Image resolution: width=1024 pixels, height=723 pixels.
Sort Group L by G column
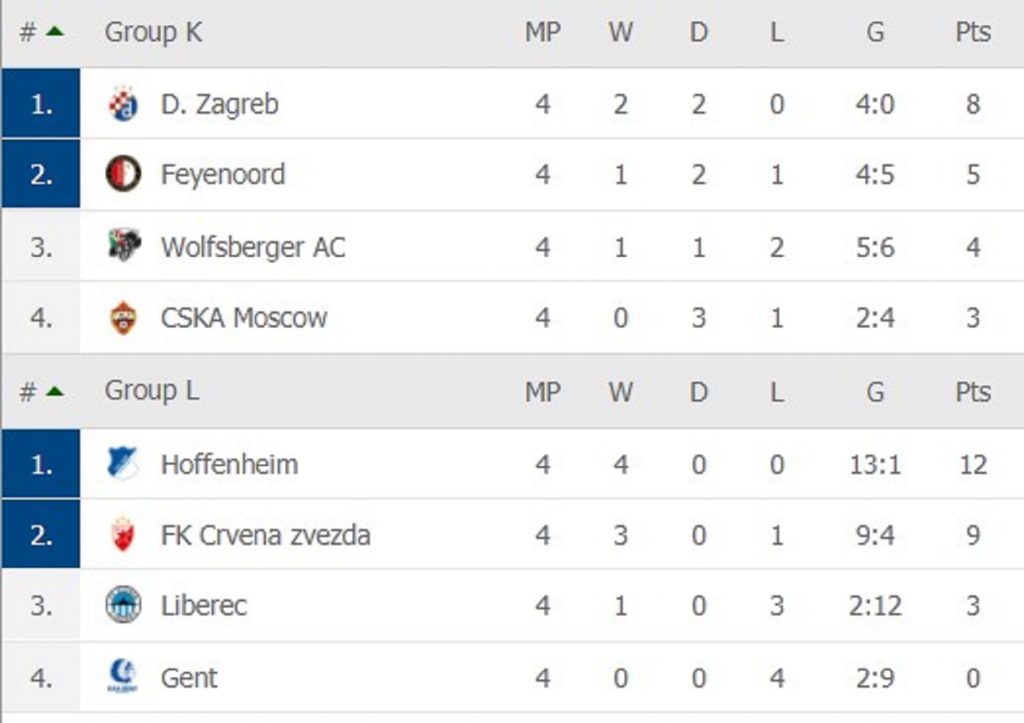tap(875, 391)
